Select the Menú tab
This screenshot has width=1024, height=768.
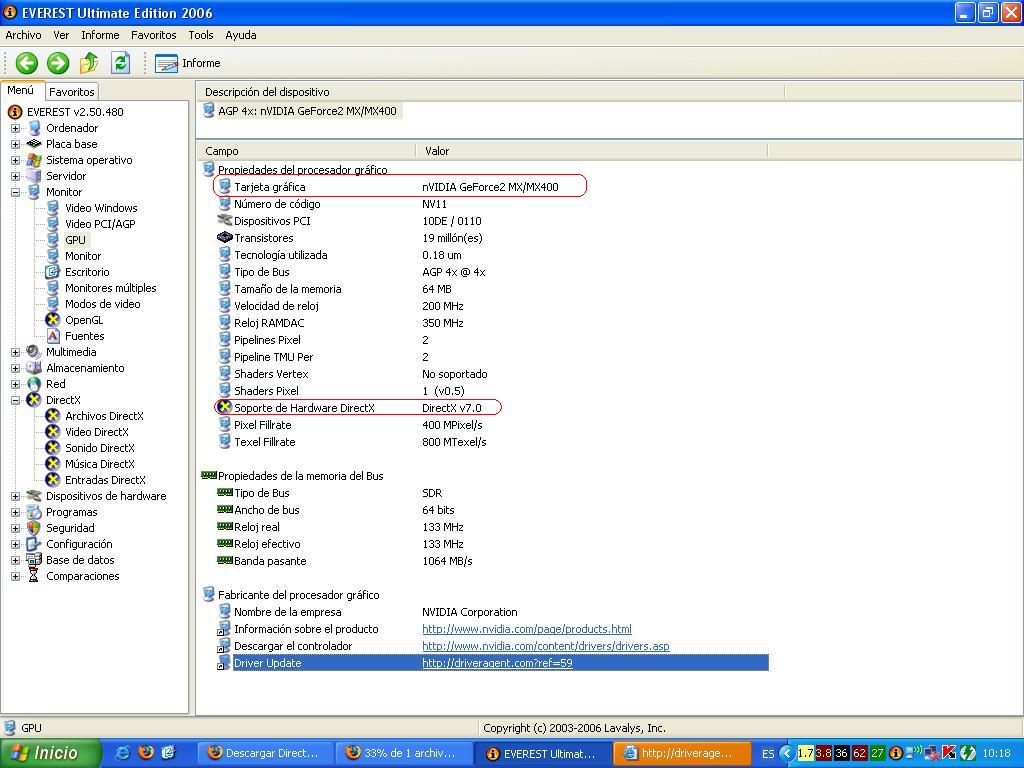point(21,91)
